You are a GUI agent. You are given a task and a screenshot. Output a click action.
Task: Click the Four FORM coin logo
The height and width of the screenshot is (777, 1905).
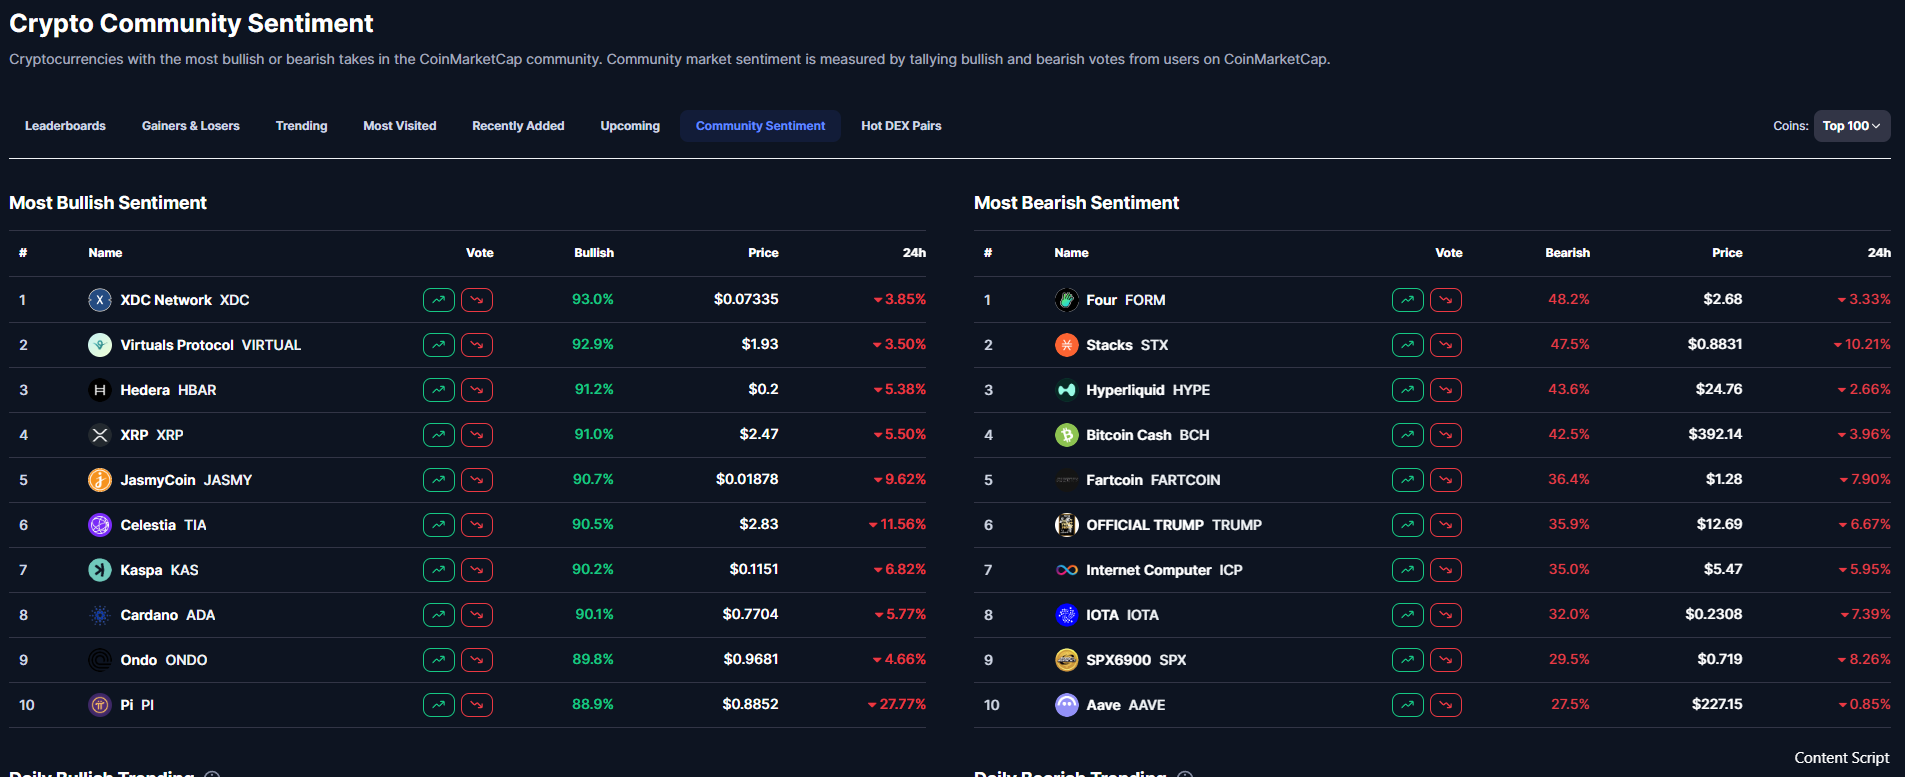point(1067,300)
